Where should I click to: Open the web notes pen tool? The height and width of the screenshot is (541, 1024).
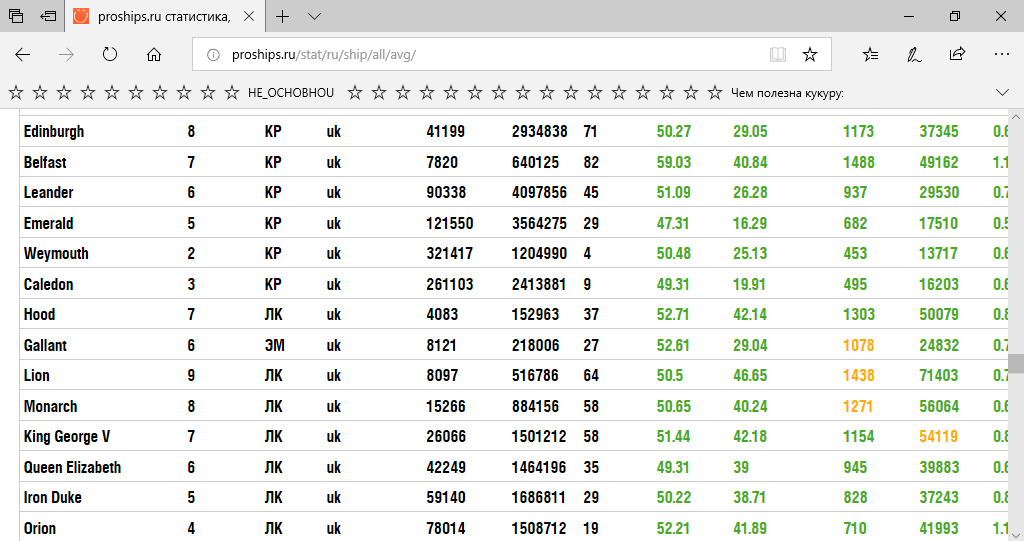(x=914, y=55)
